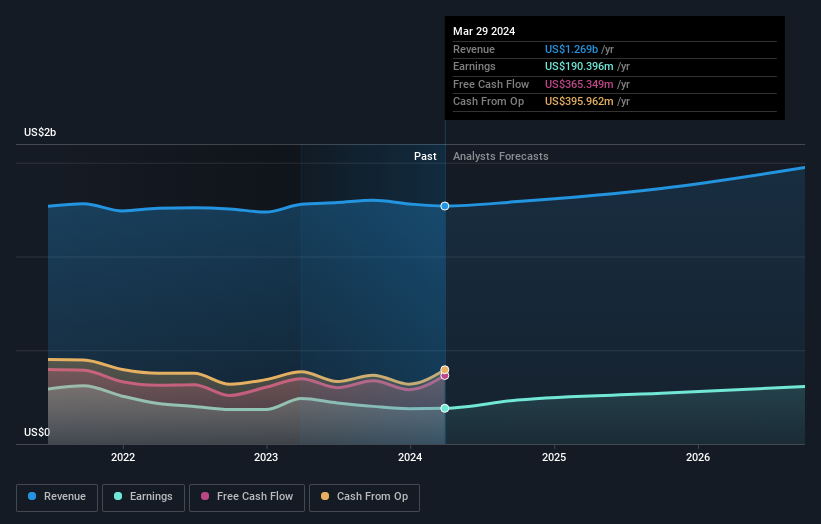821x524 pixels.
Task: Click the US$1.269b revenue value
Action: (571, 49)
